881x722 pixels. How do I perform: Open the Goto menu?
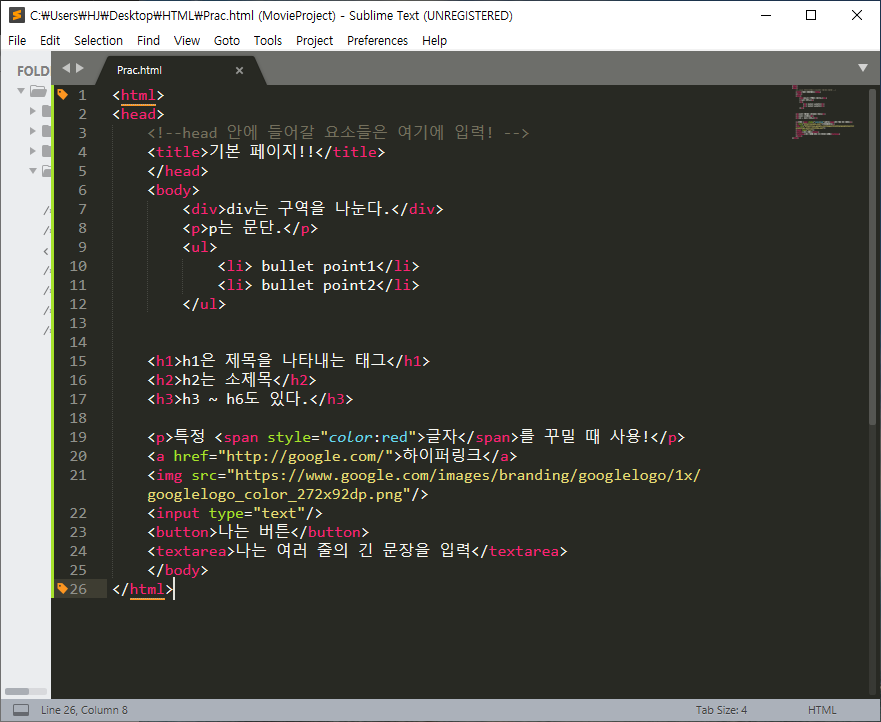pyautogui.click(x=227, y=40)
